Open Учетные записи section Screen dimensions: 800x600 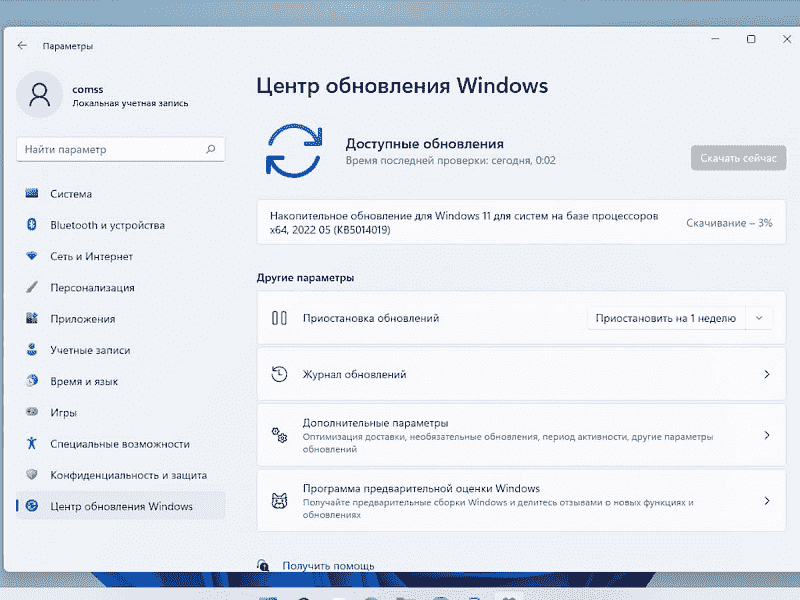[120, 350]
